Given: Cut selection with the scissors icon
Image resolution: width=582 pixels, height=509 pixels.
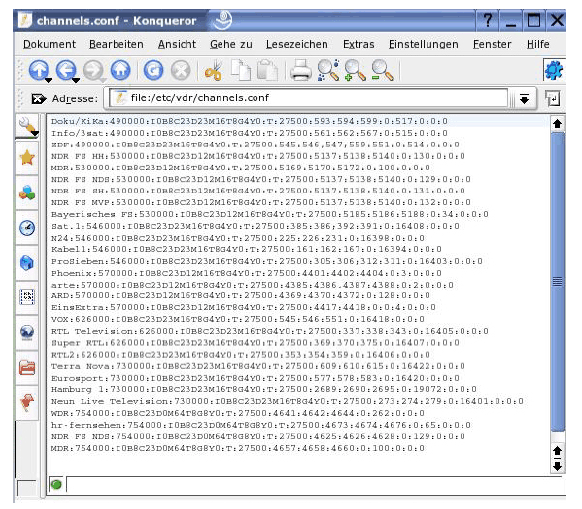Looking at the screenshot, I should point(213,70).
